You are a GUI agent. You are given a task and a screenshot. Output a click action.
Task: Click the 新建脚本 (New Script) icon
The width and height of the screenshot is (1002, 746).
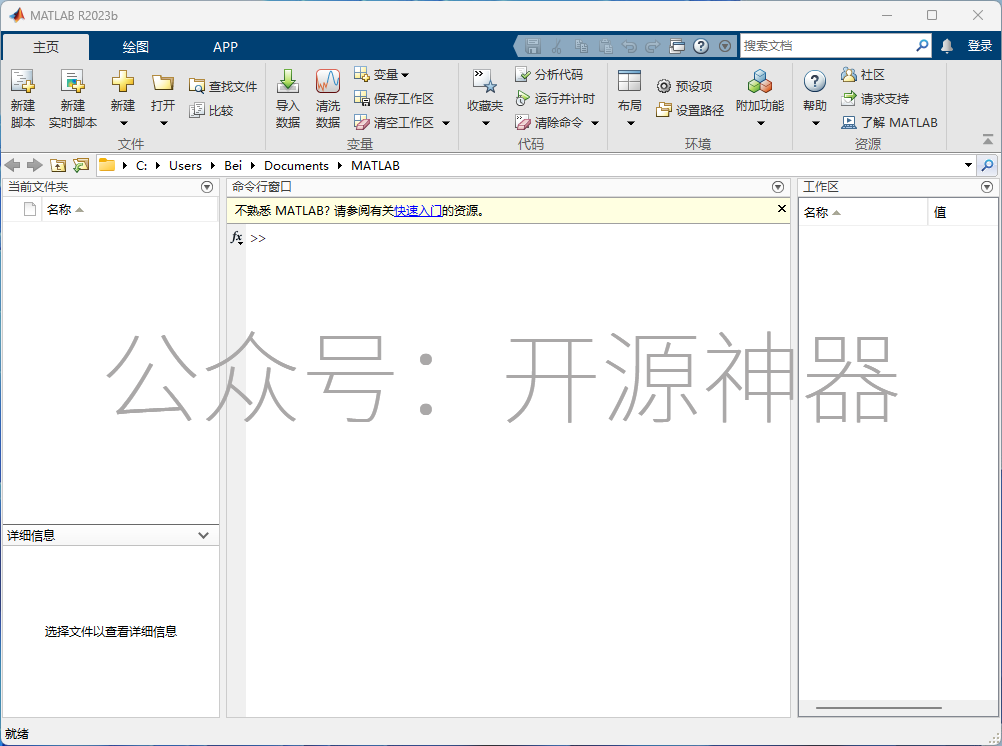click(x=22, y=82)
